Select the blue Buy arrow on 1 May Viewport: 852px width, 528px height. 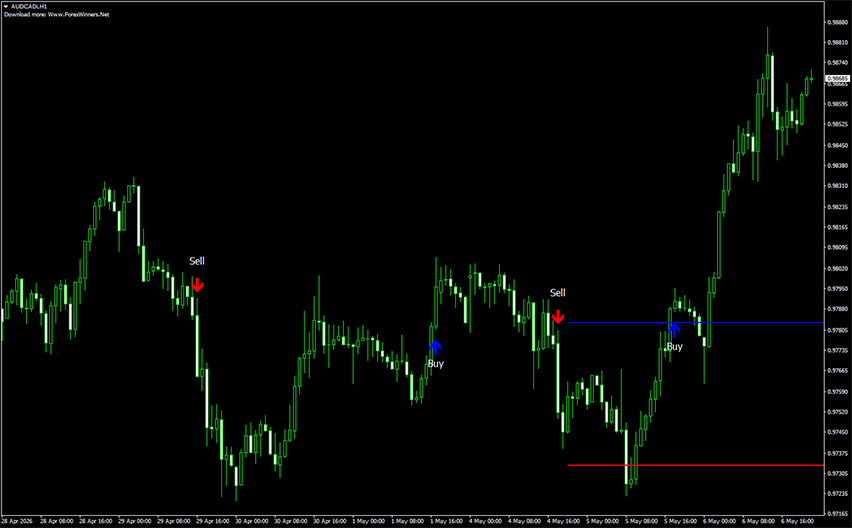pos(435,347)
